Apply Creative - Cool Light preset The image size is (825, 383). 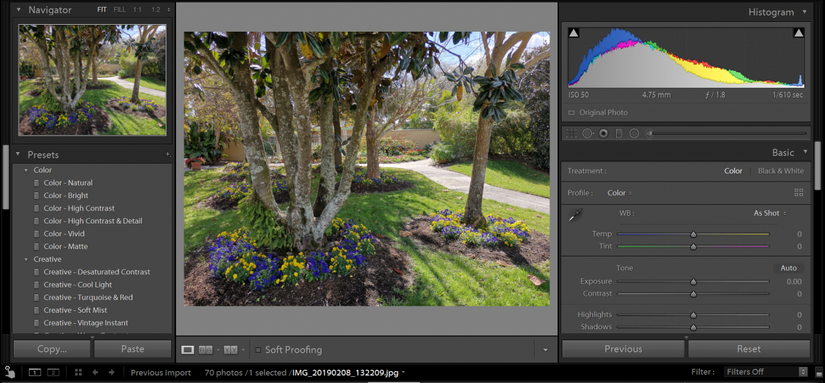tap(77, 285)
